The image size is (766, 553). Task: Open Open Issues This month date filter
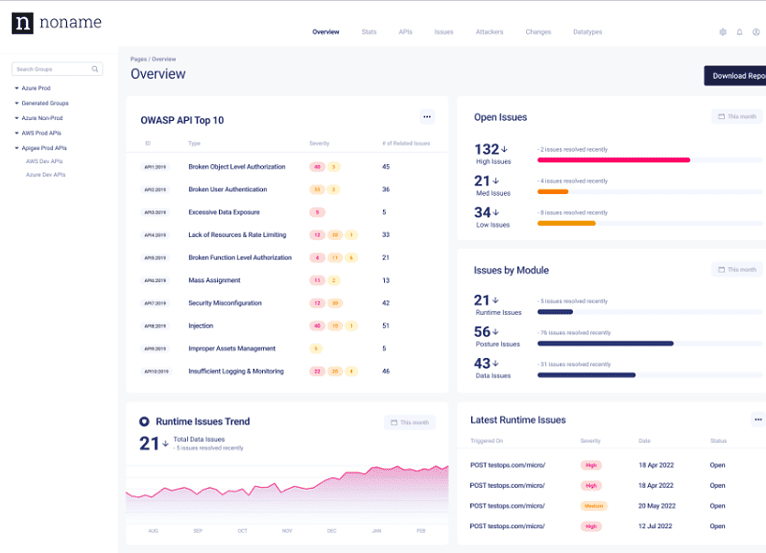737,116
